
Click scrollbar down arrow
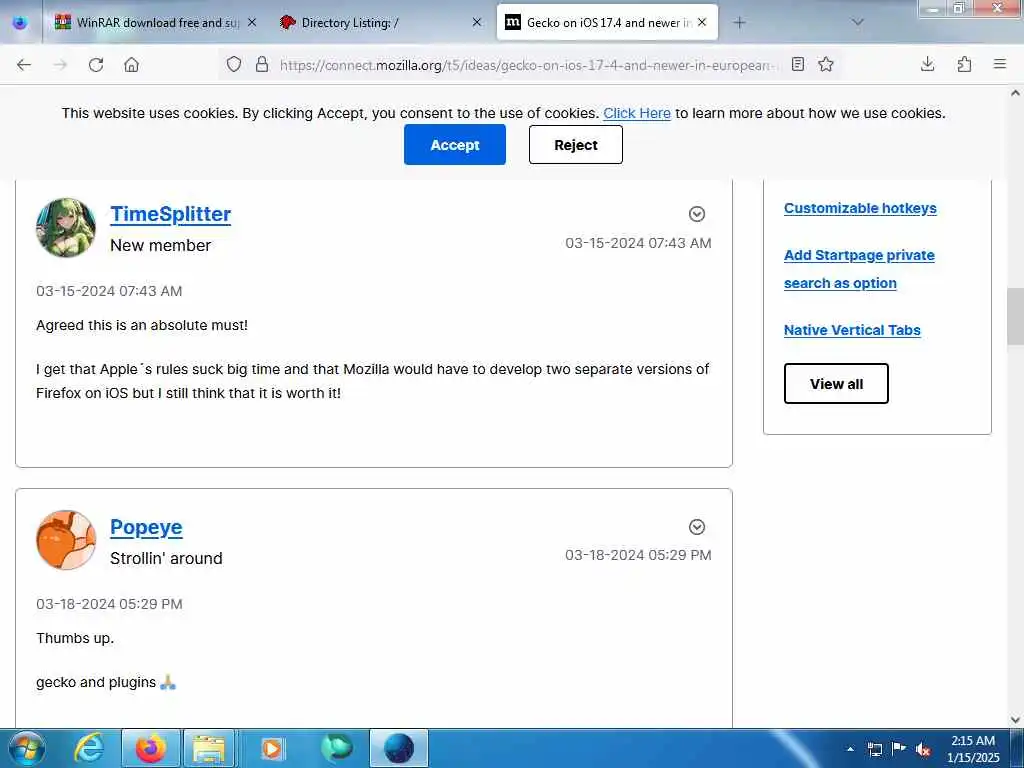coord(1015,720)
